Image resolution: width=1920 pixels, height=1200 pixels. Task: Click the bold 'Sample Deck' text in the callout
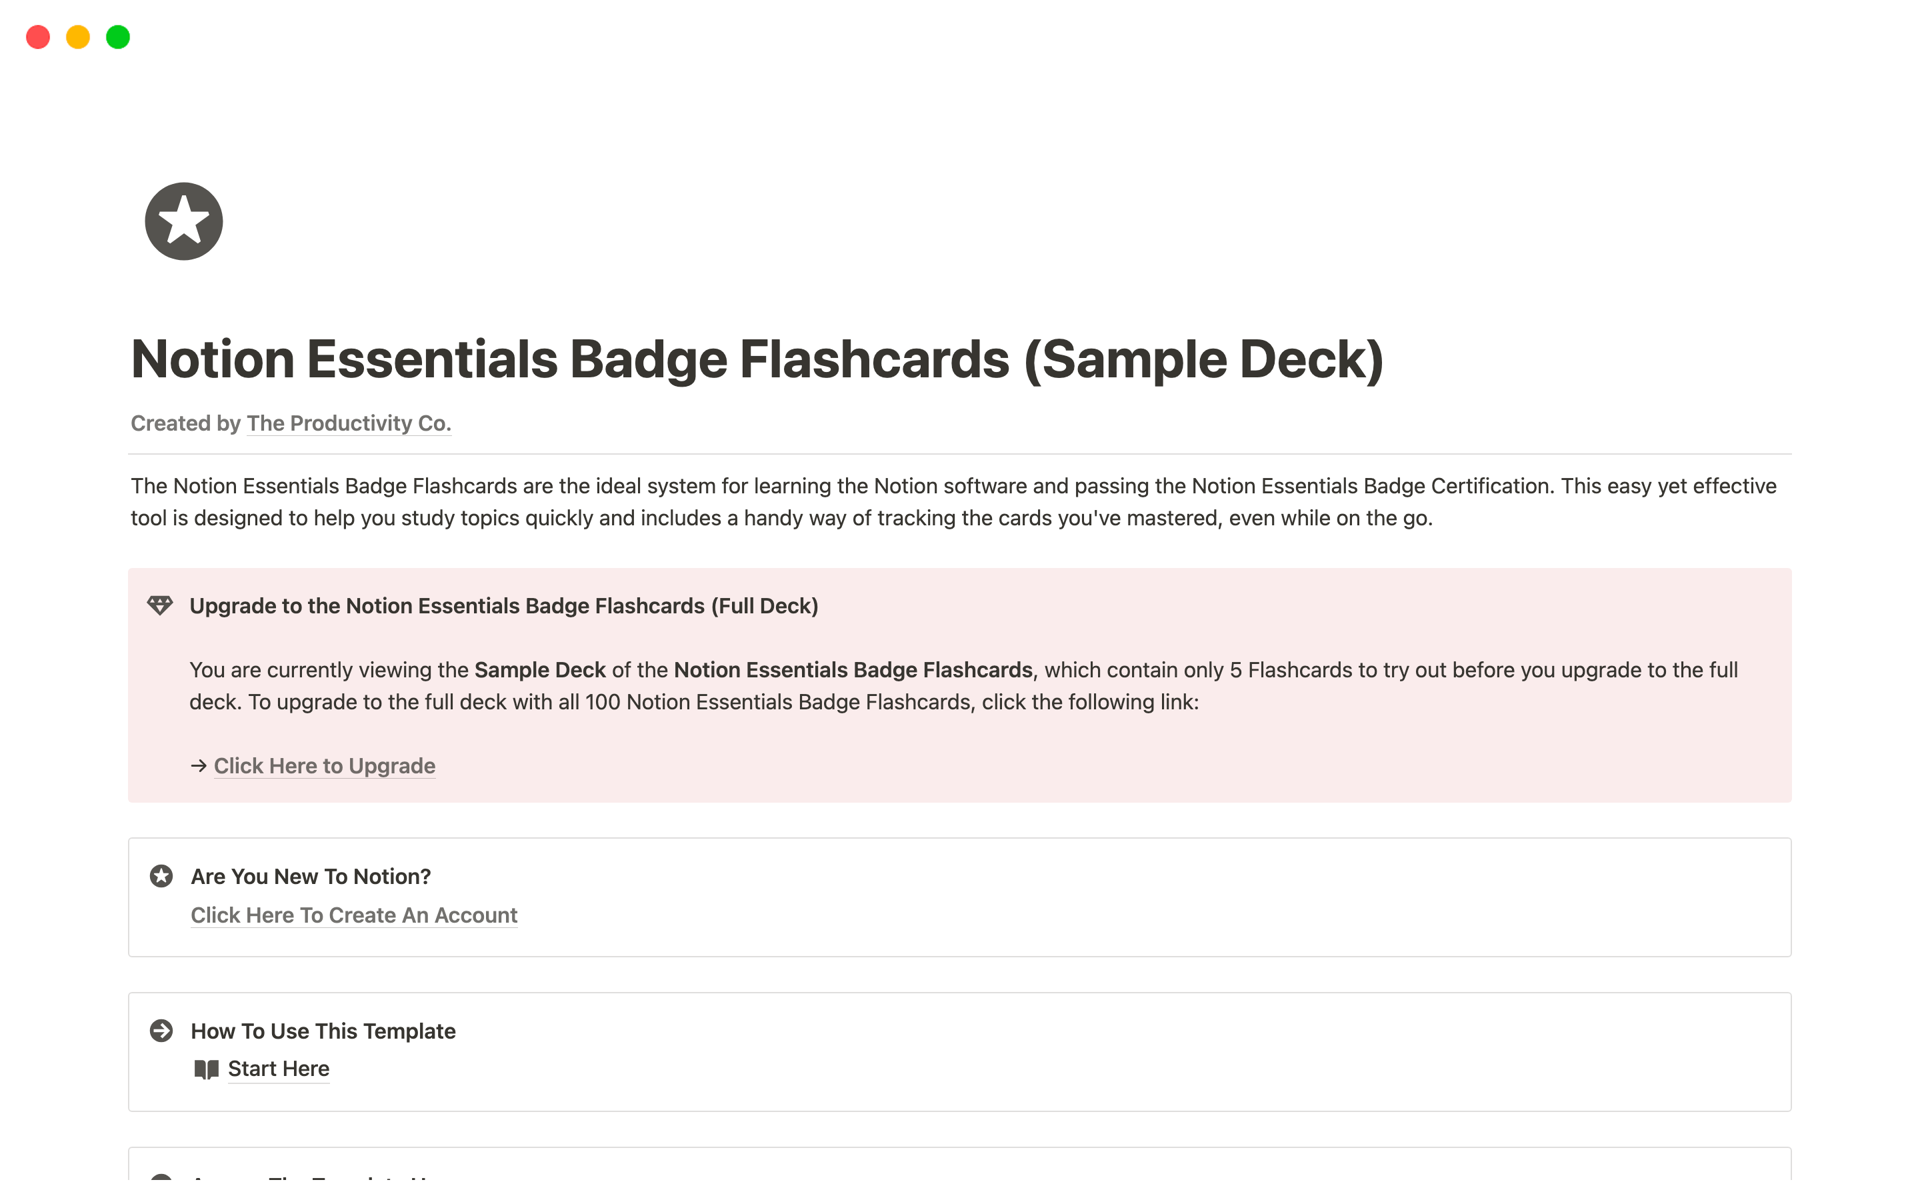coord(540,670)
